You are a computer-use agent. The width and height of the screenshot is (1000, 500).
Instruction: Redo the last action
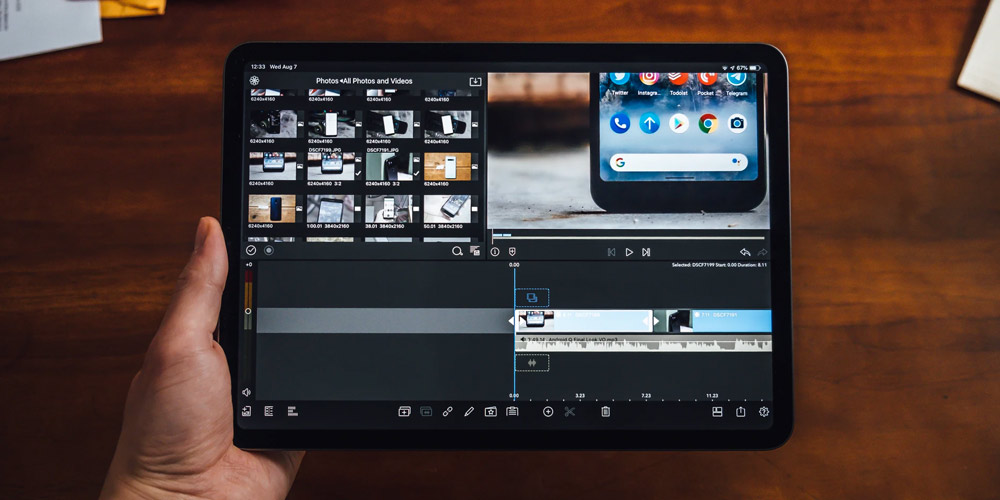point(762,252)
